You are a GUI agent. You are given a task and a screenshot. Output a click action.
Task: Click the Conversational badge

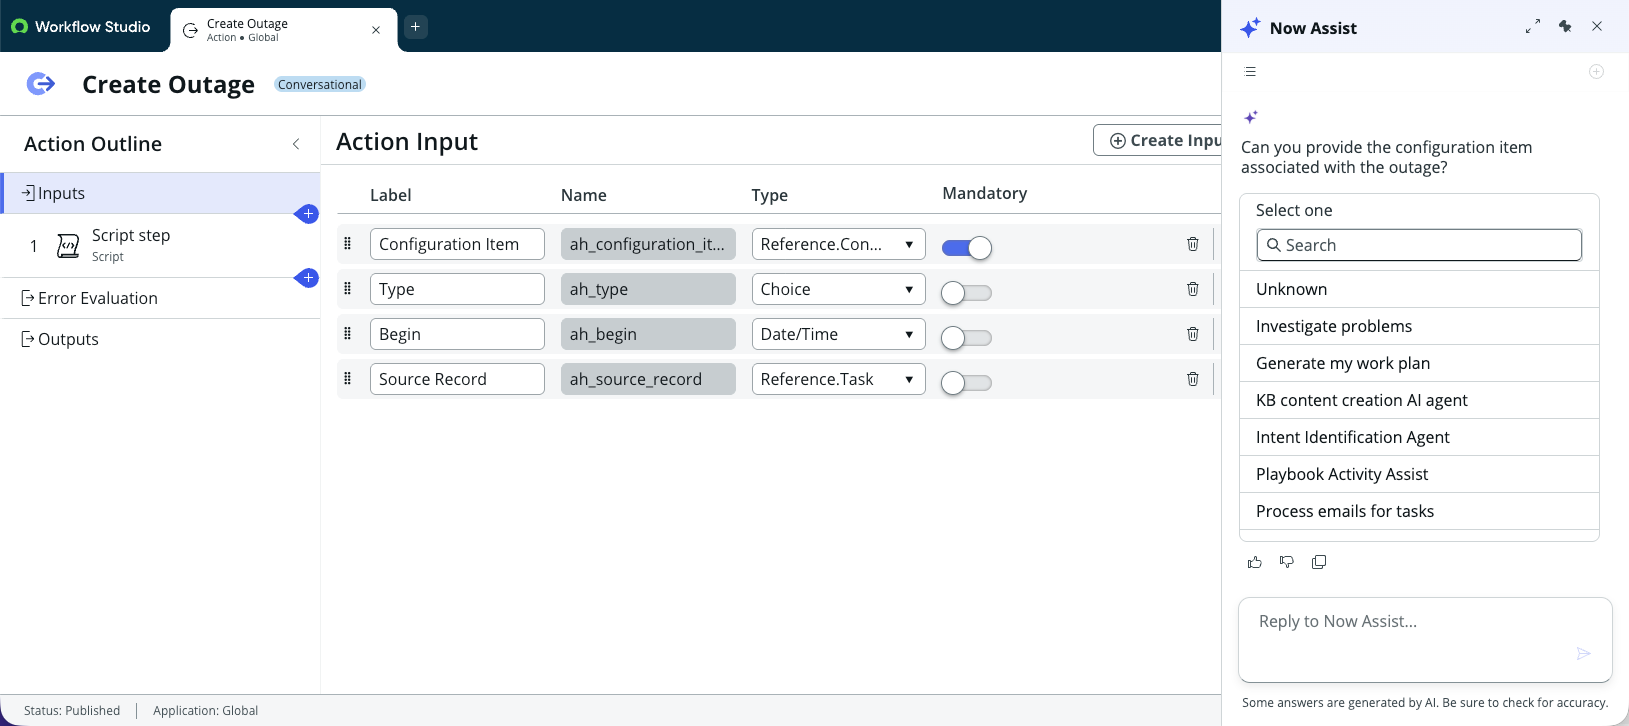[x=320, y=85]
